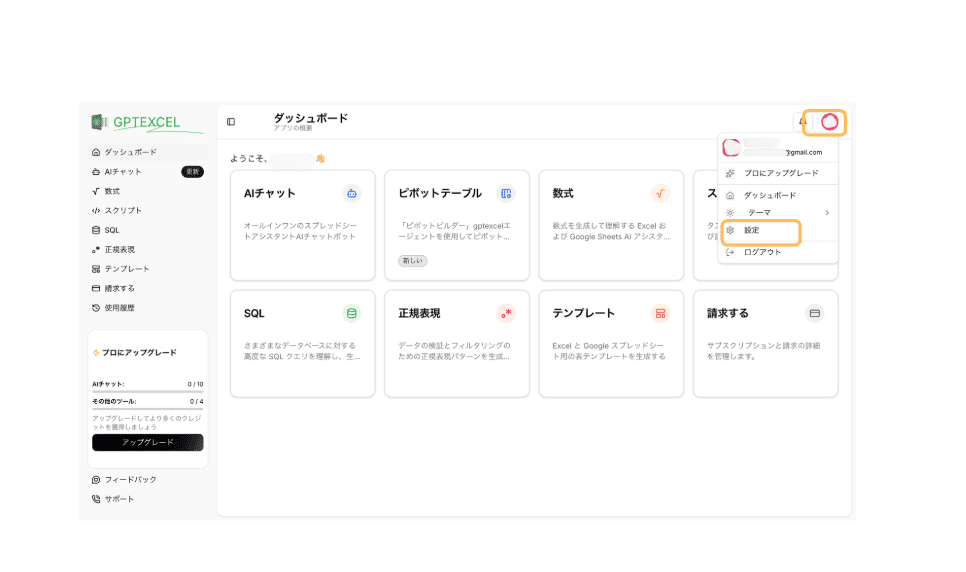Screen dimensions: 966x572
Task: Click the formula card square-root icon
Action: tap(660, 193)
